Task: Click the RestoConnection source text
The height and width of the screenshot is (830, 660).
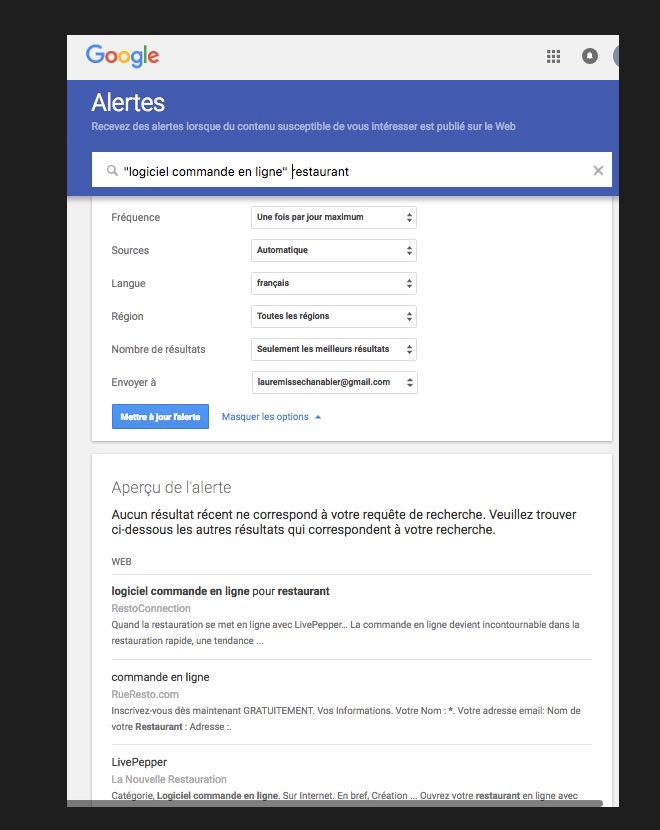Action: 151,609
